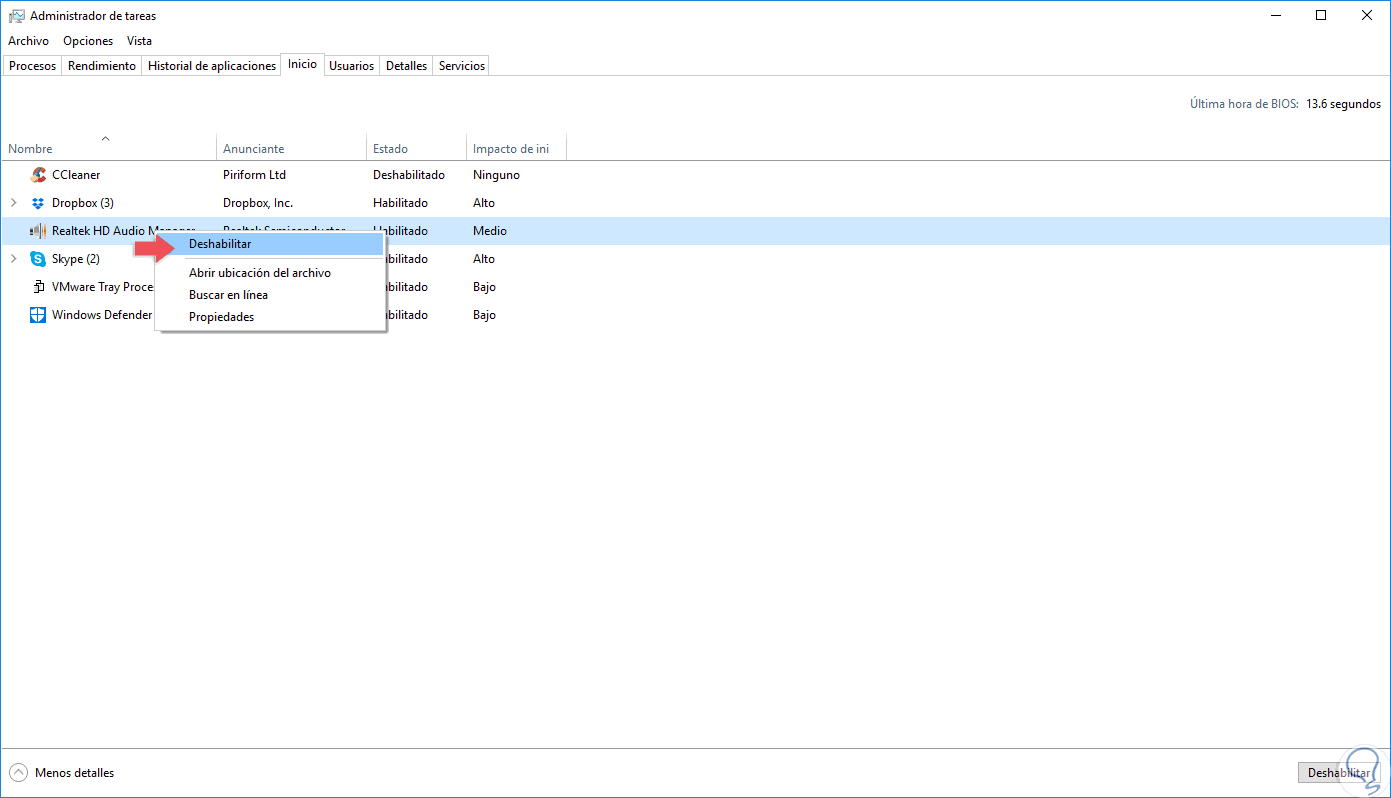Click the Habilitado status in Dropbox row

pyautogui.click(x=400, y=203)
